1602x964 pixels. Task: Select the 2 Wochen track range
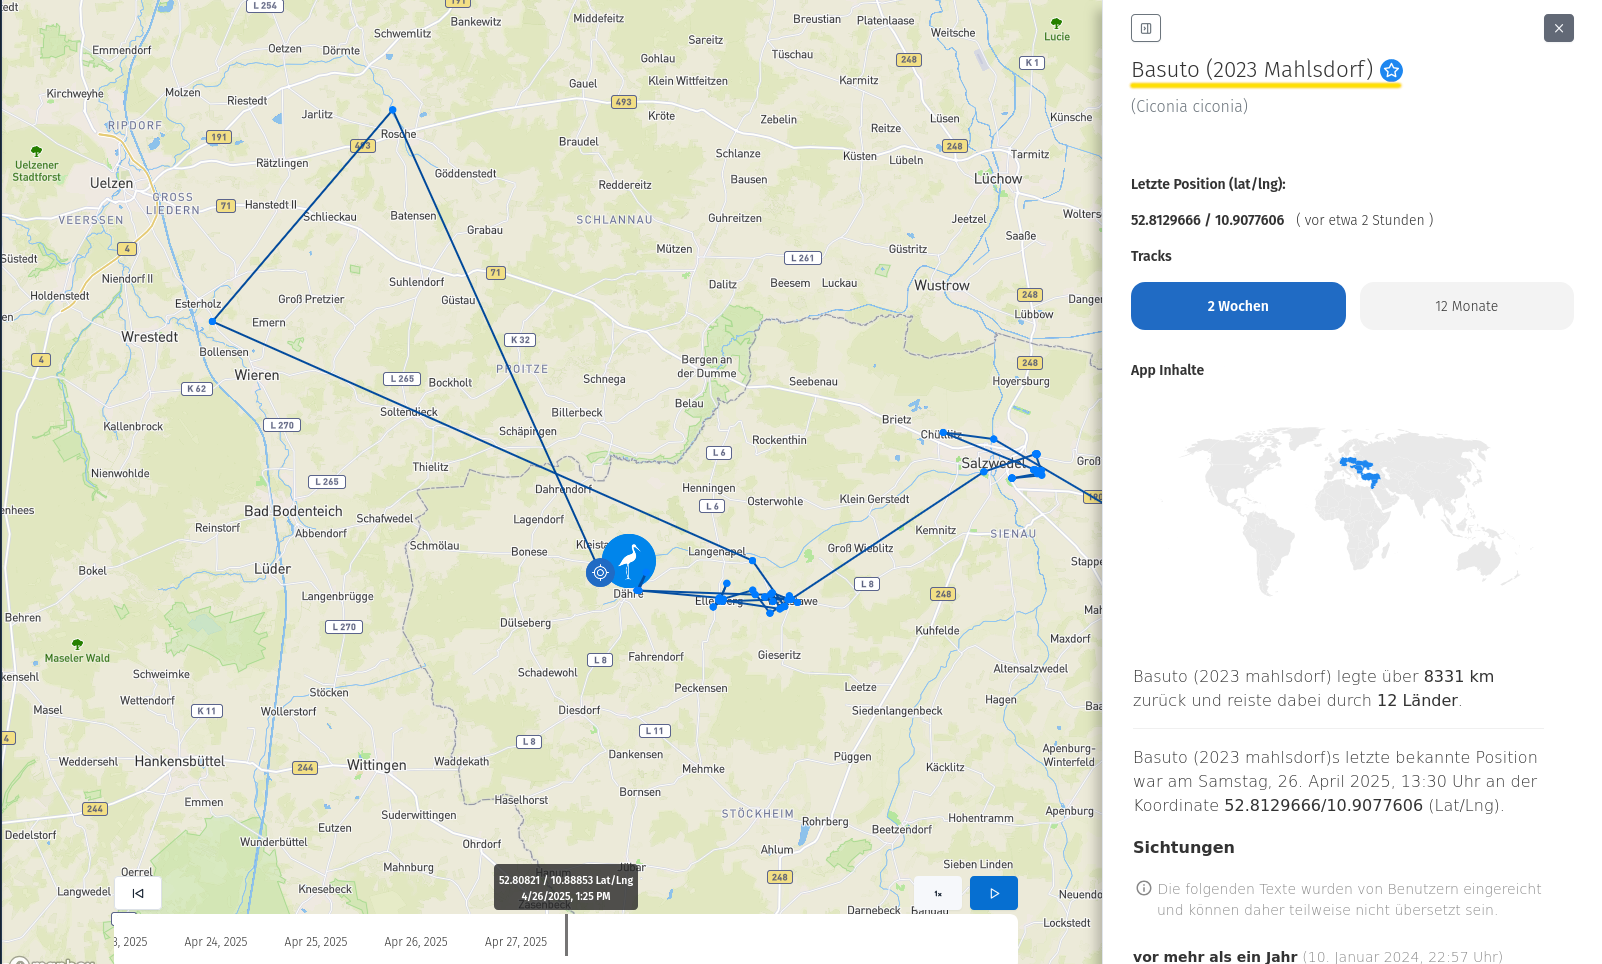tap(1238, 306)
